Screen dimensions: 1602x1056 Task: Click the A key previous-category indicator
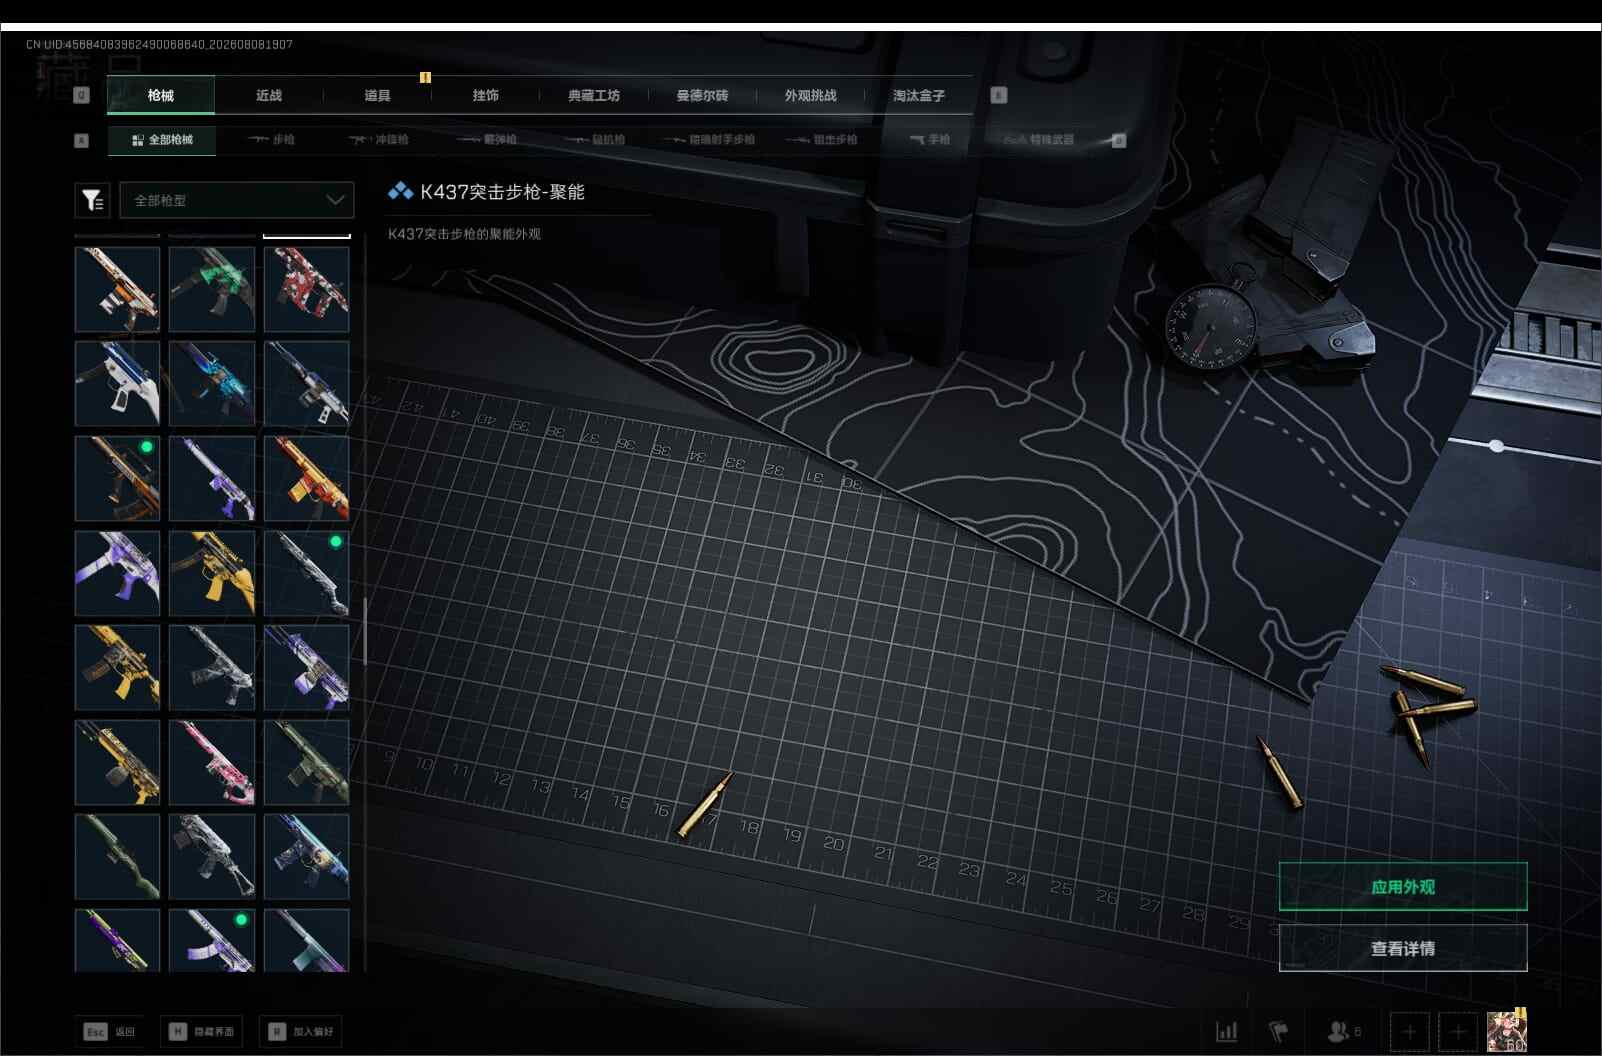coord(82,140)
